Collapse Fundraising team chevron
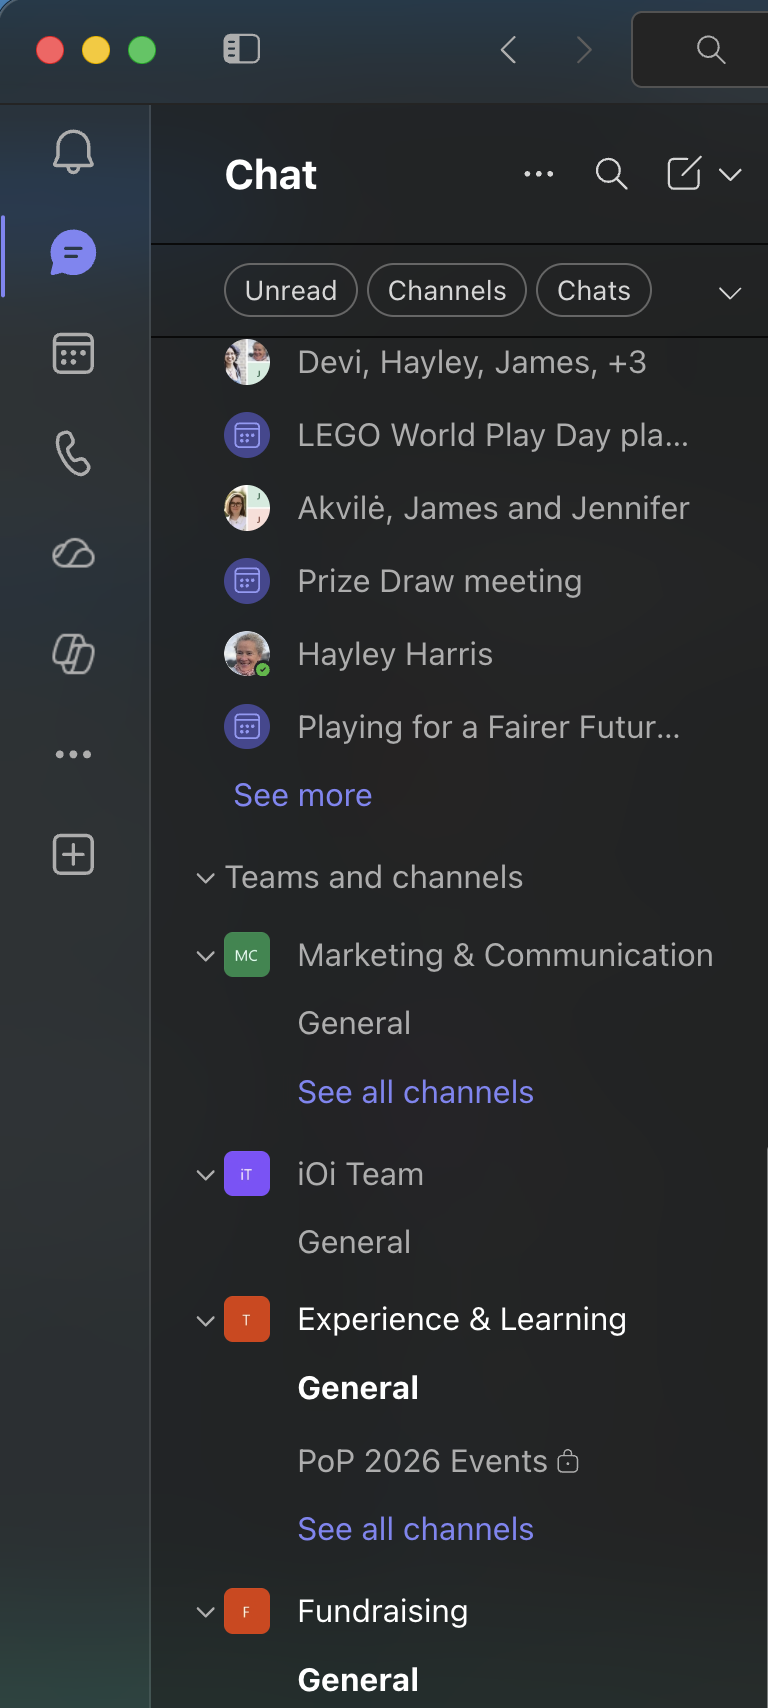The image size is (768, 1708). (x=205, y=1612)
